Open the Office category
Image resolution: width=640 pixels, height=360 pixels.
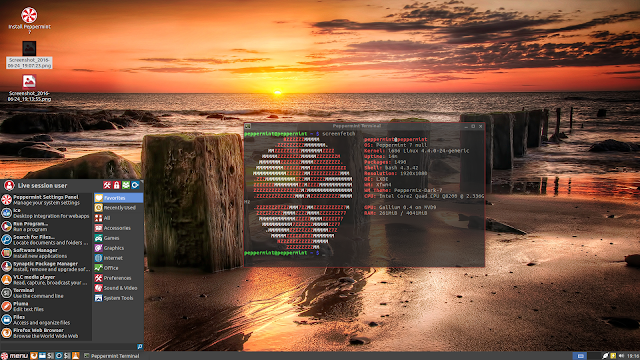coord(118,268)
